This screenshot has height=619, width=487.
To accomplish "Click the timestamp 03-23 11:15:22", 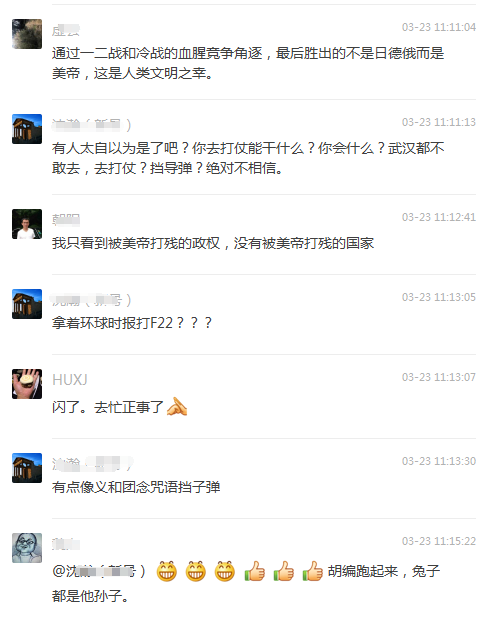I will coord(439,541).
